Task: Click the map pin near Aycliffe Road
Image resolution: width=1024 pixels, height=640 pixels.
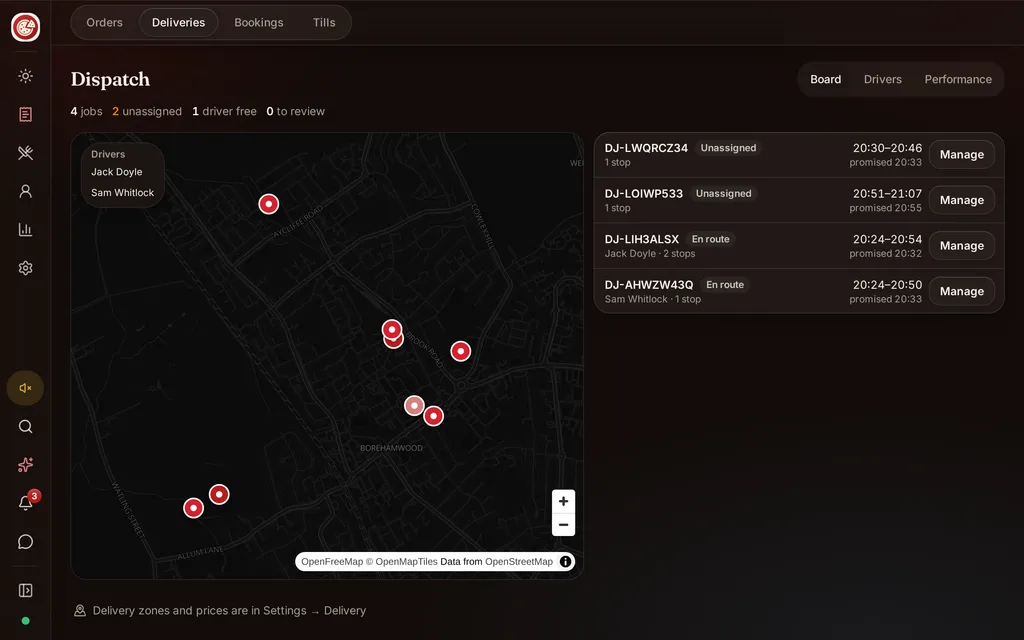Action: tap(268, 204)
